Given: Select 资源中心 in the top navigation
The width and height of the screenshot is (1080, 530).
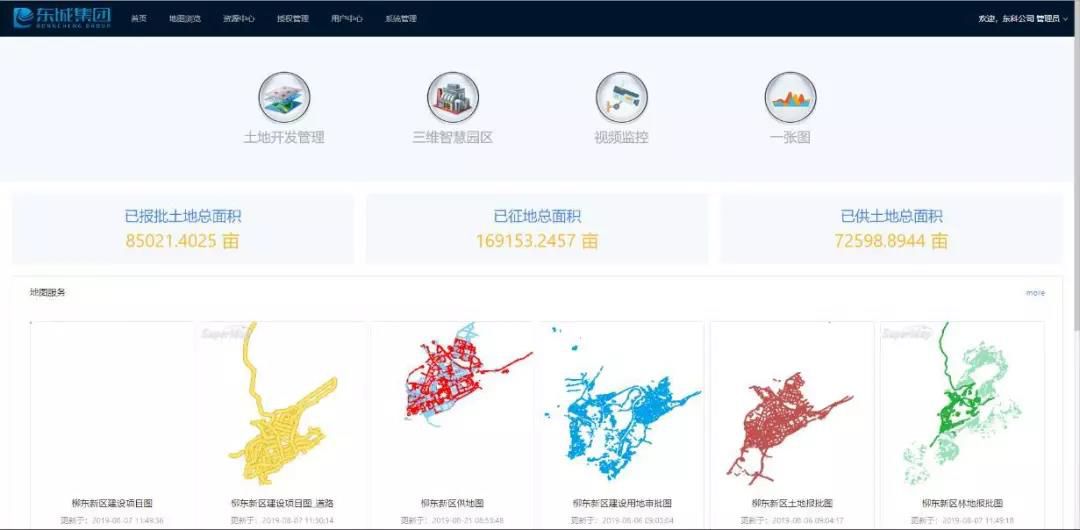Looking at the screenshot, I should [x=239, y=19].
